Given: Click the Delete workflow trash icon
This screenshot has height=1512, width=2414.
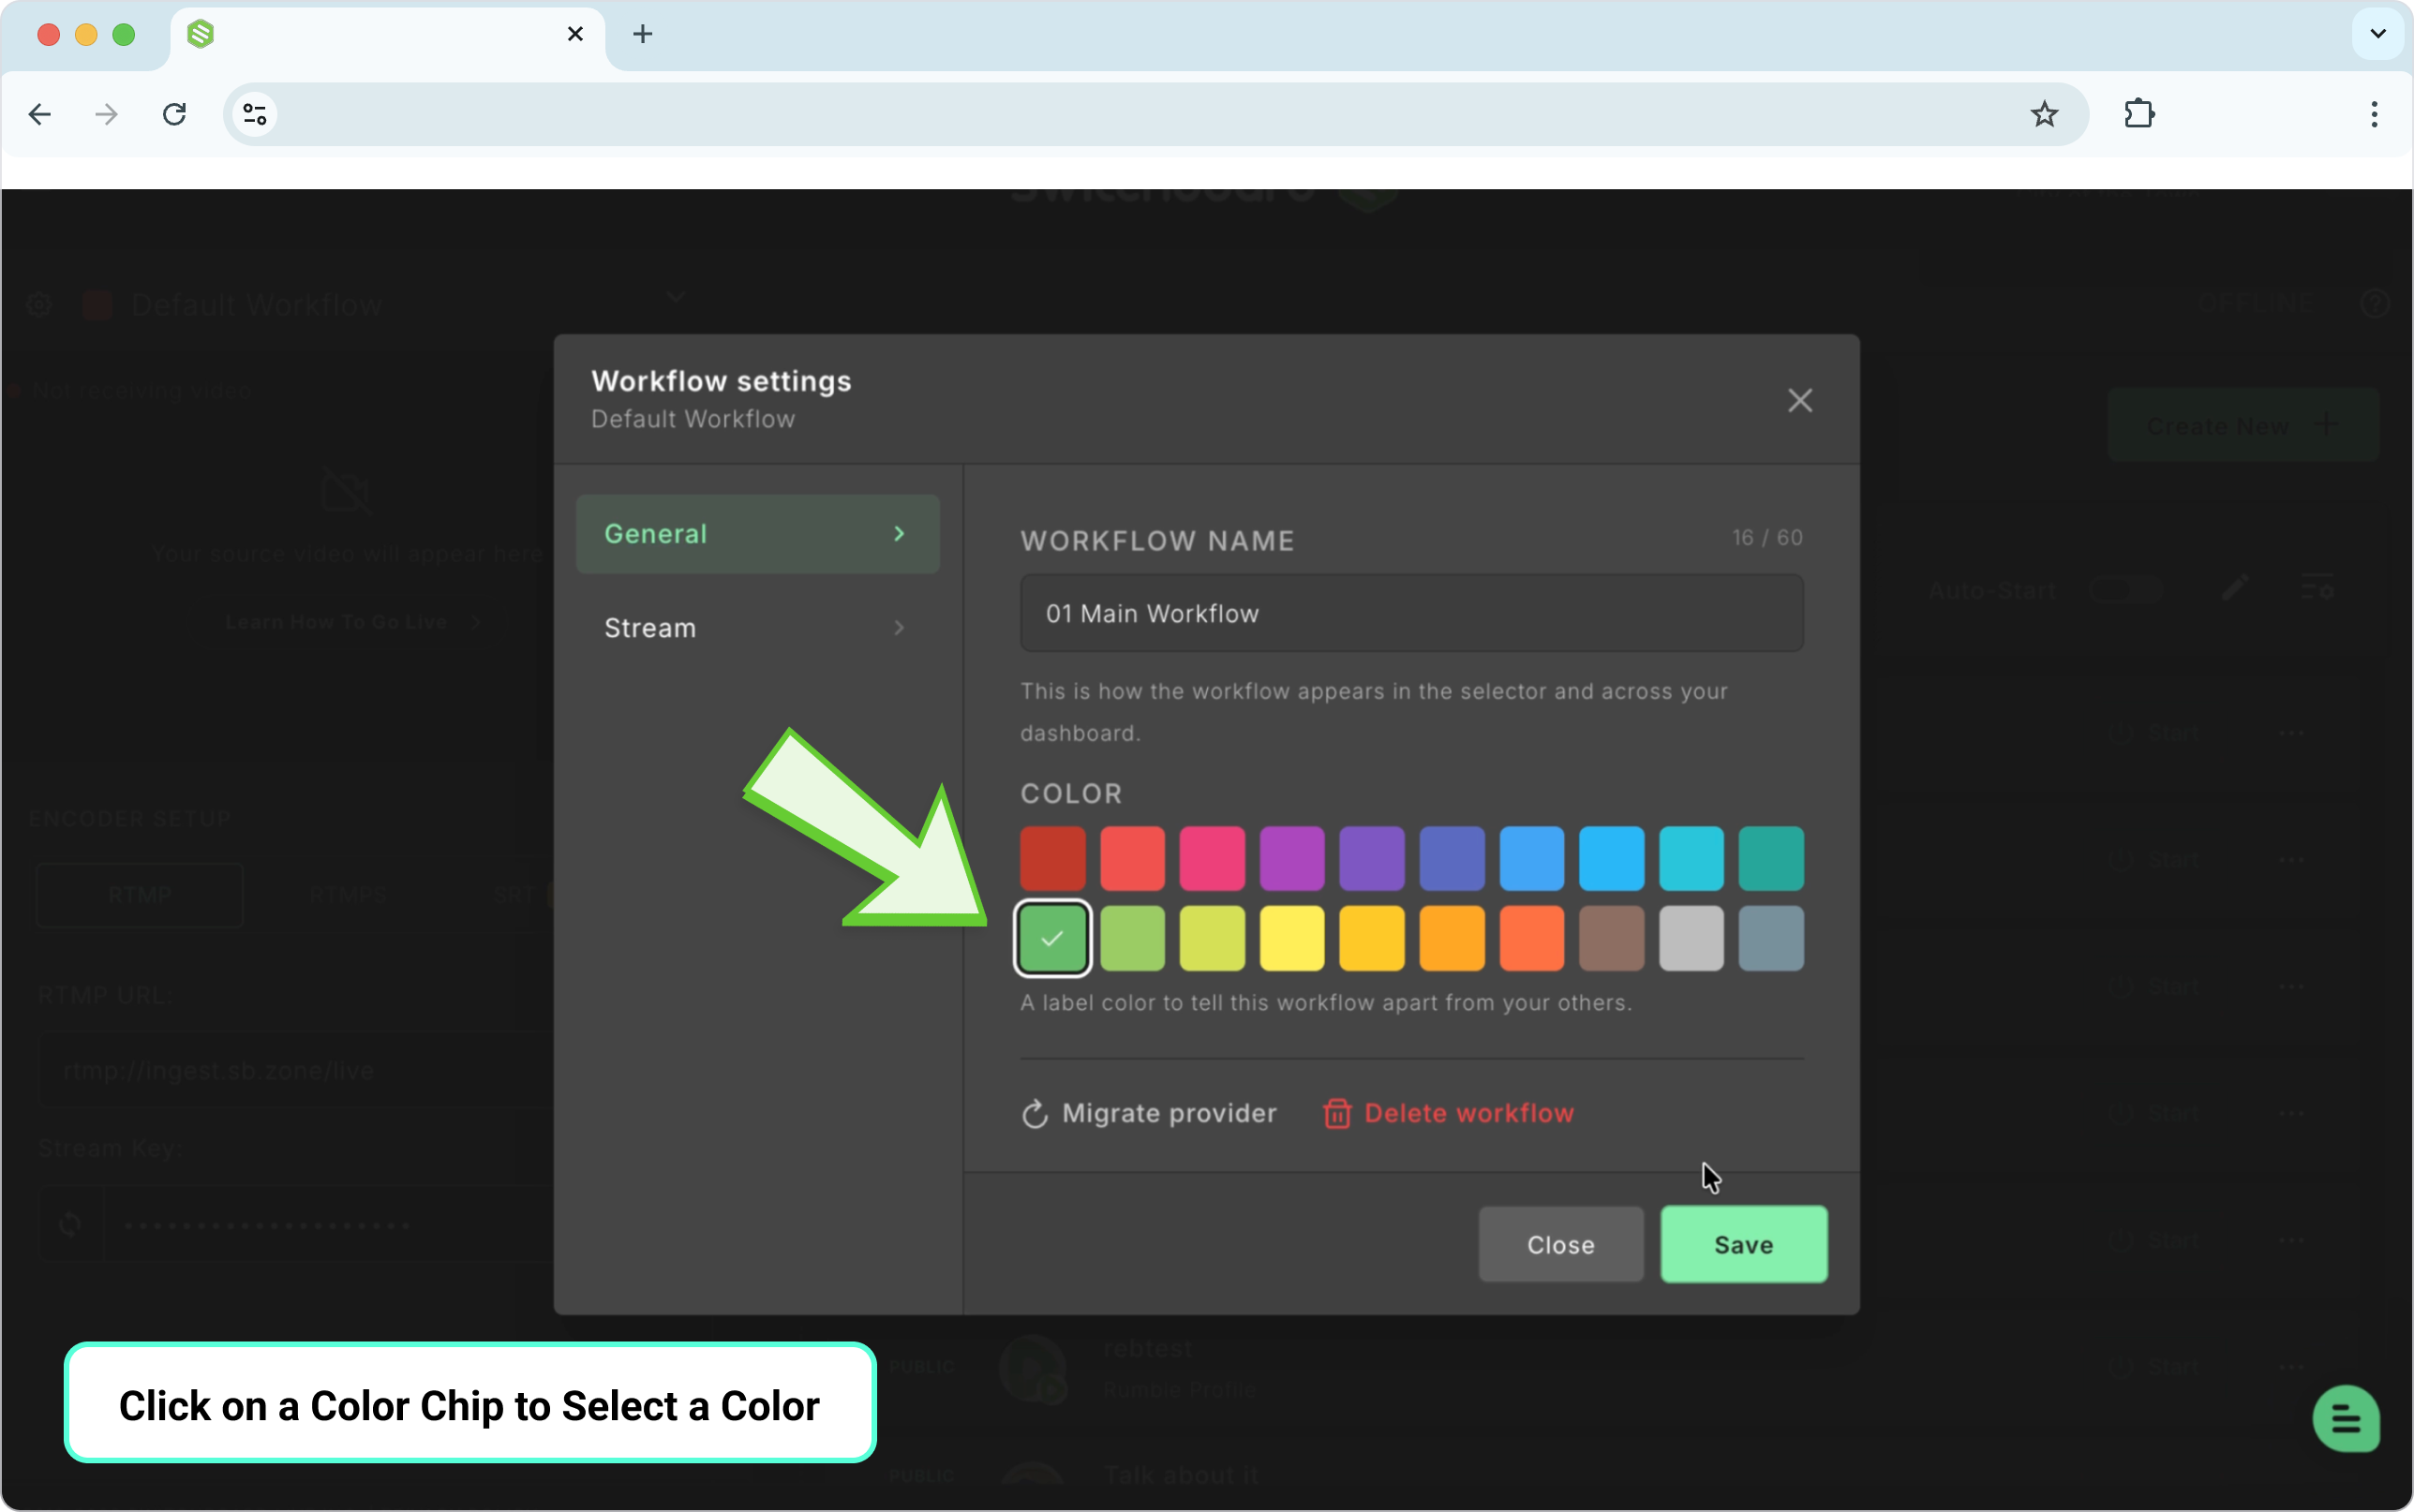Looking at the screenshot, I should coord(1337,1113).
